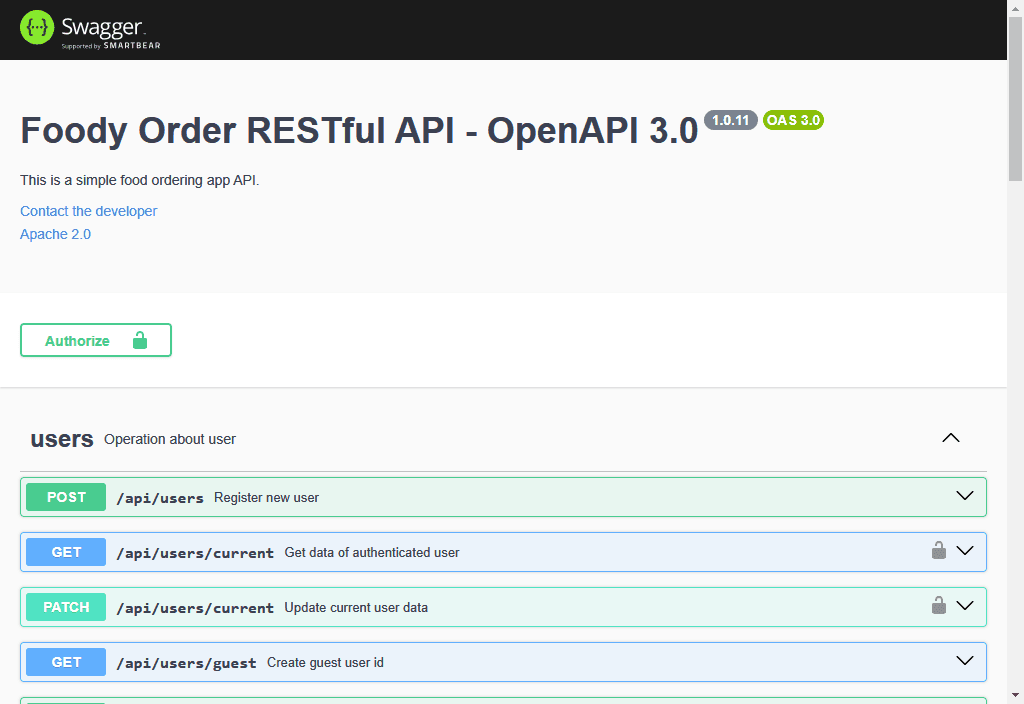Expand the PATCH /api/users/current endpoint
The image size is (1024, 704).
click(964, 605)
